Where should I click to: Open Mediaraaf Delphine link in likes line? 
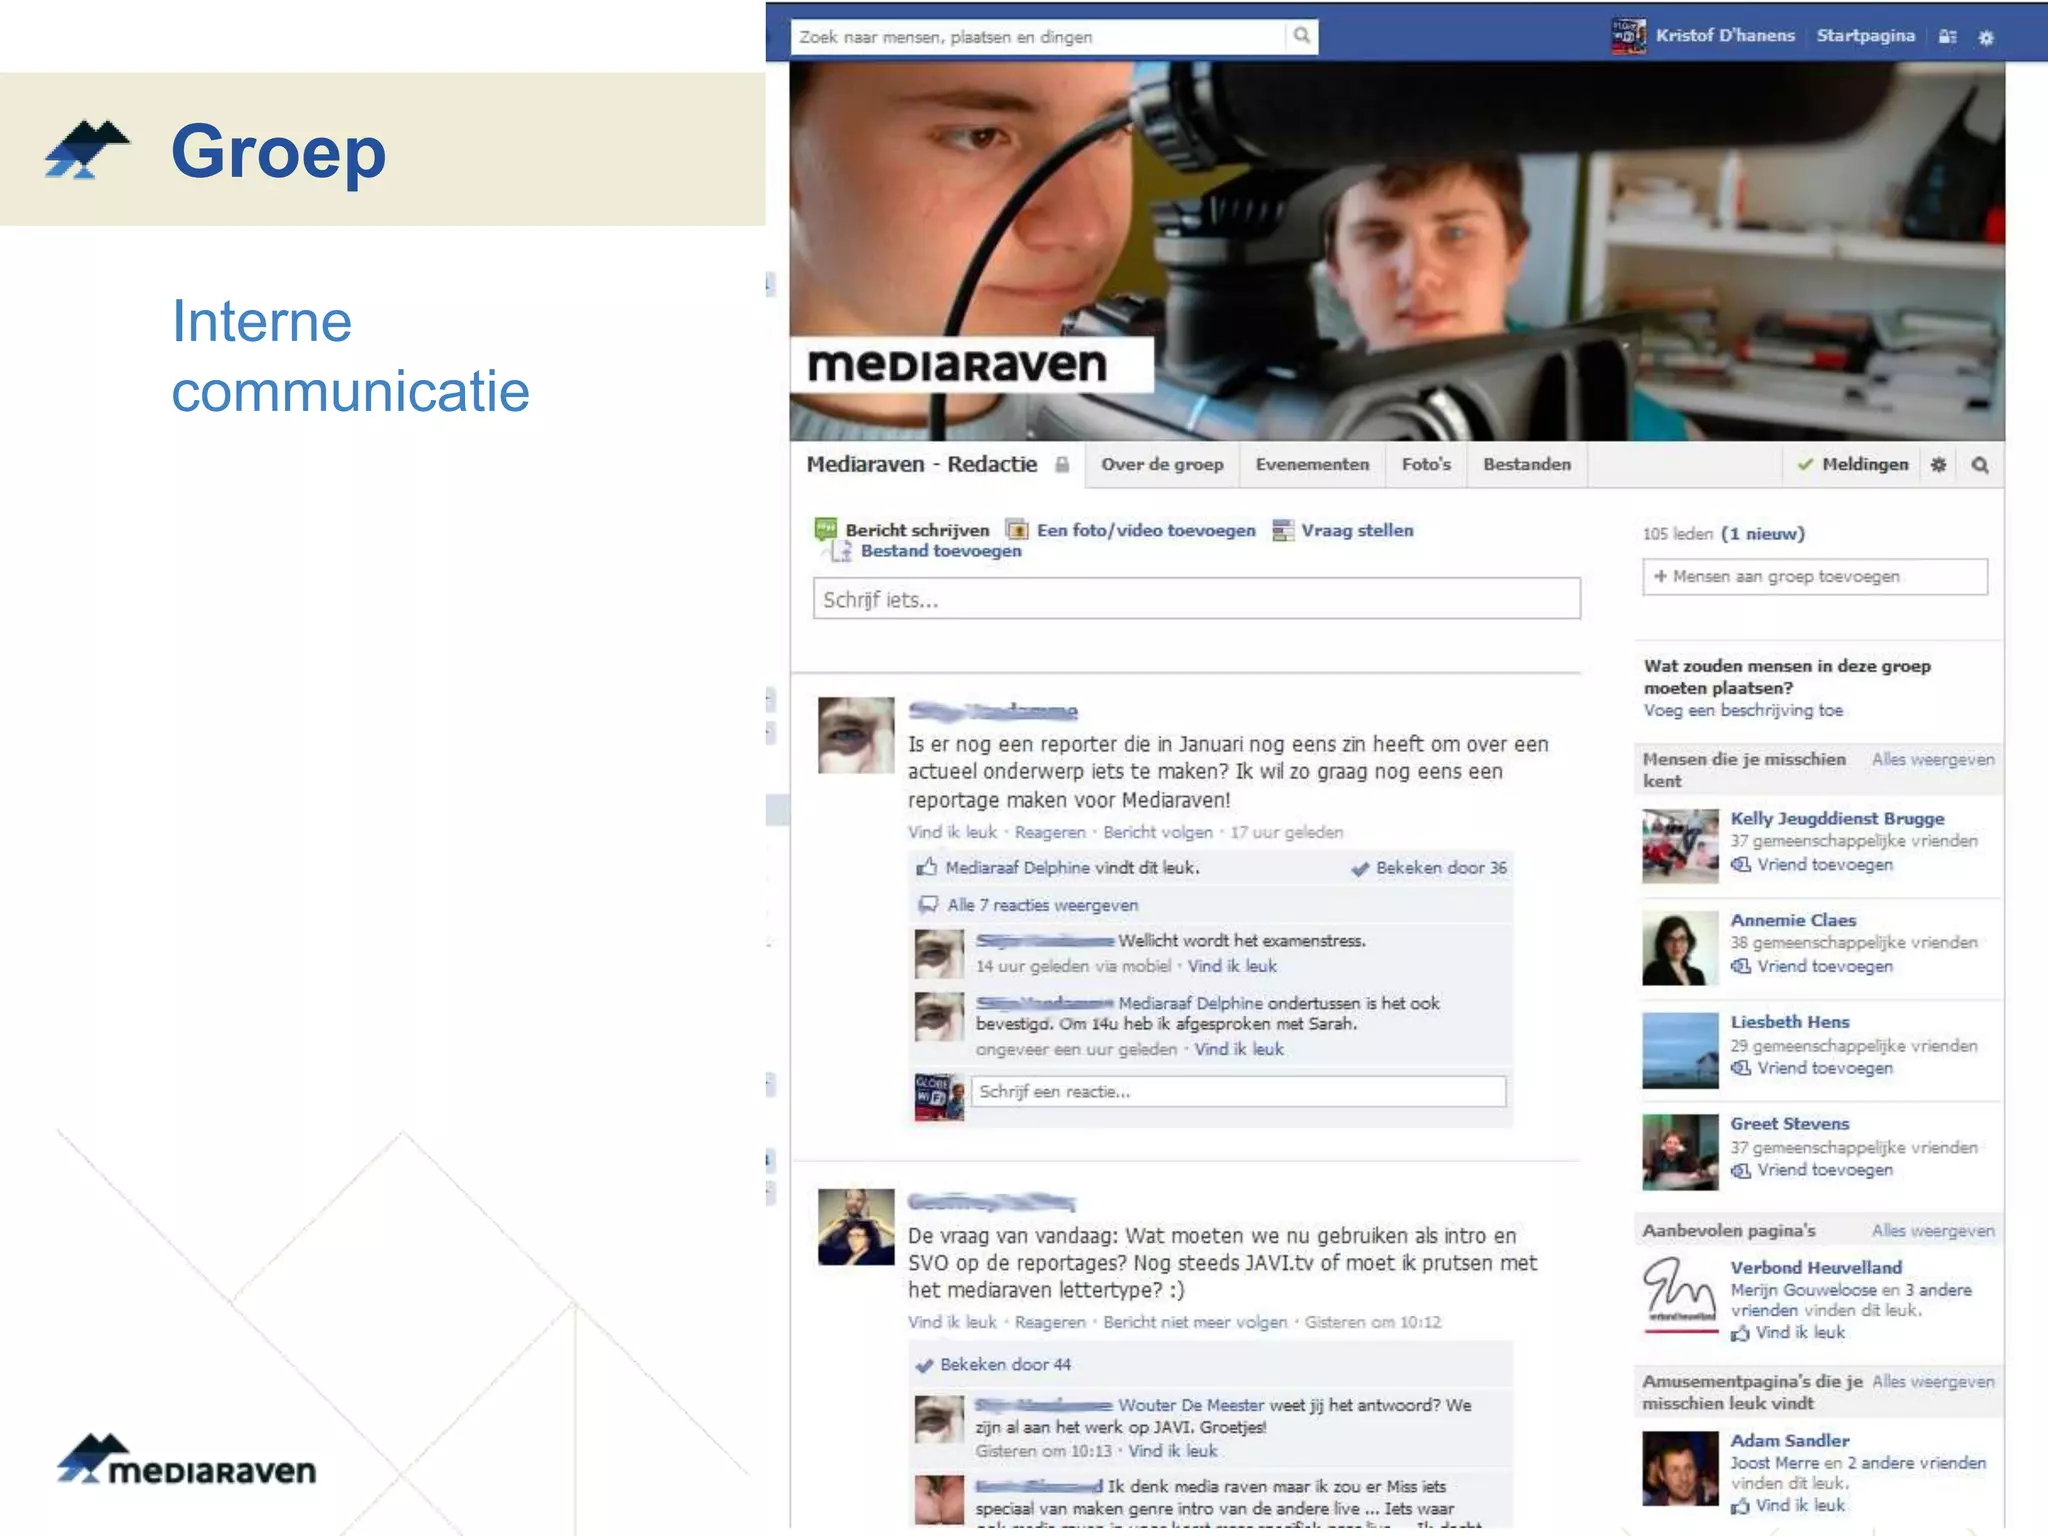tap(1018, 868)
